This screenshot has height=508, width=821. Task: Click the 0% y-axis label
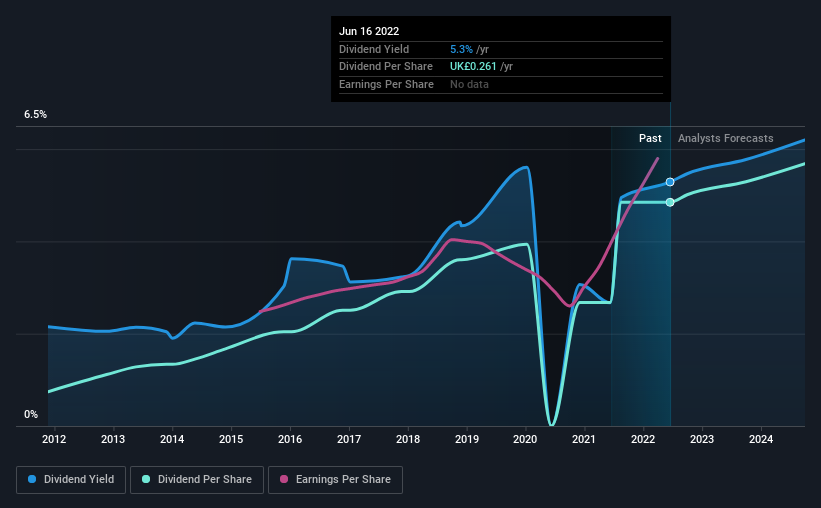pyautogui.click(x=31, y=414)
